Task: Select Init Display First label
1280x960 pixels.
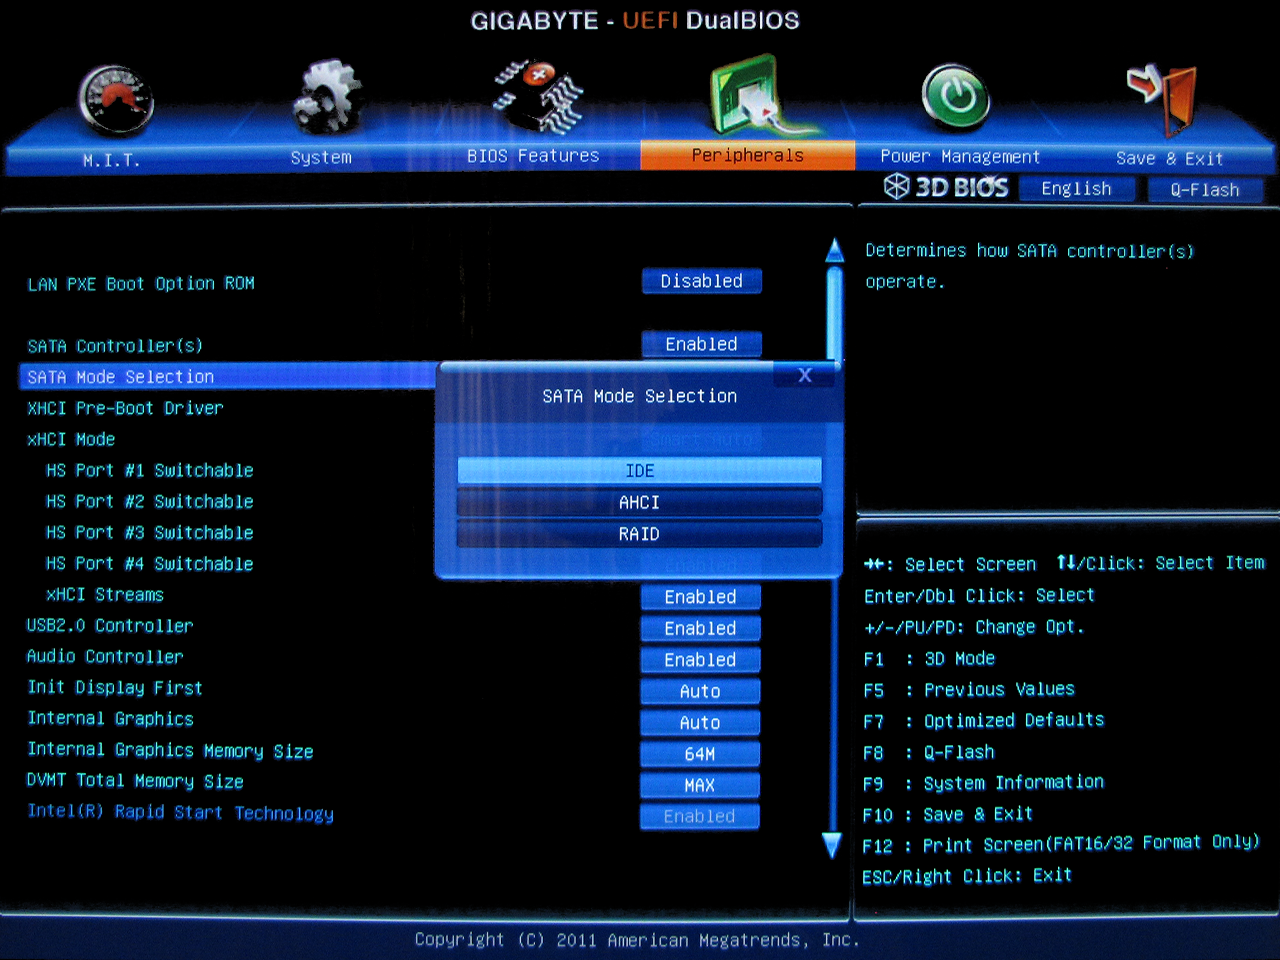Action: [115, 687]
